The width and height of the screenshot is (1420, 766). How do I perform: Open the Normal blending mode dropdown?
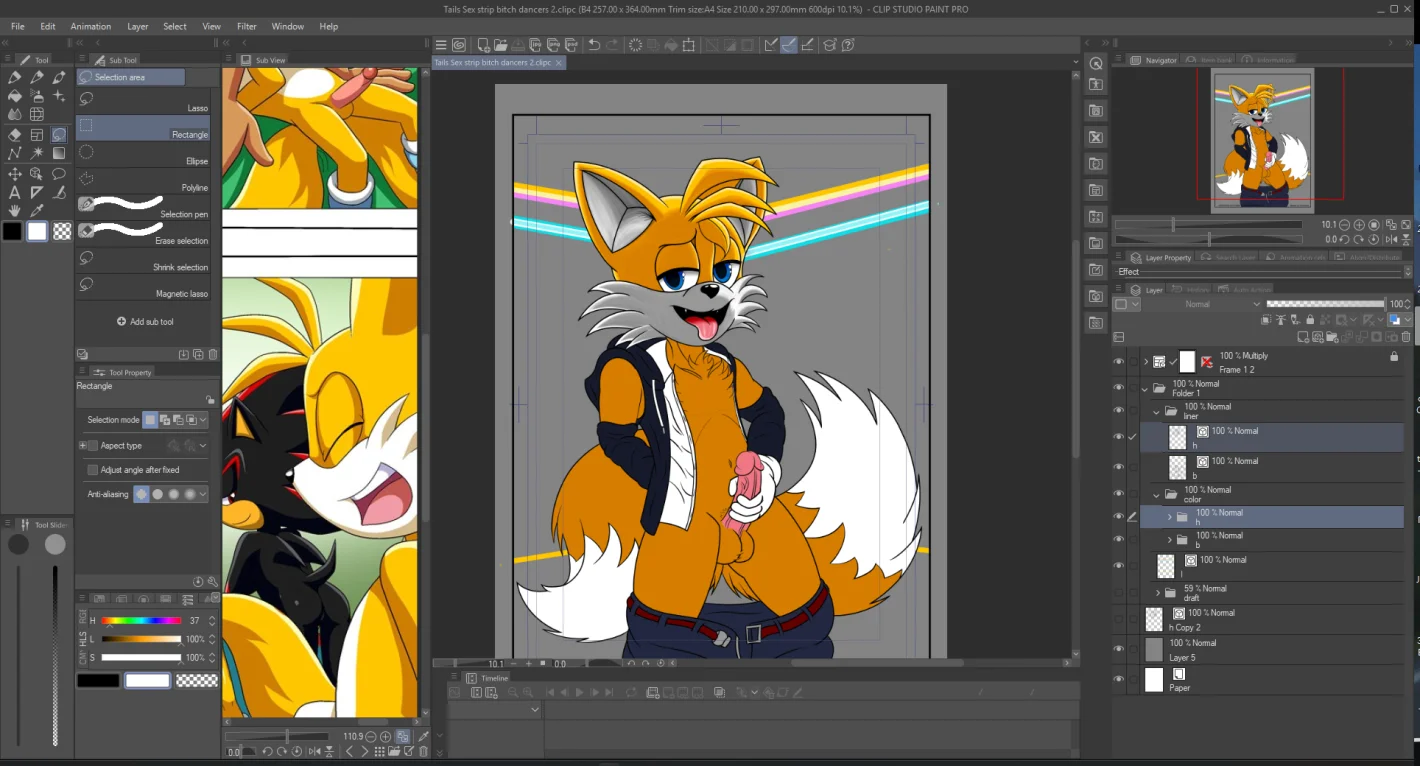point(1202,304)
